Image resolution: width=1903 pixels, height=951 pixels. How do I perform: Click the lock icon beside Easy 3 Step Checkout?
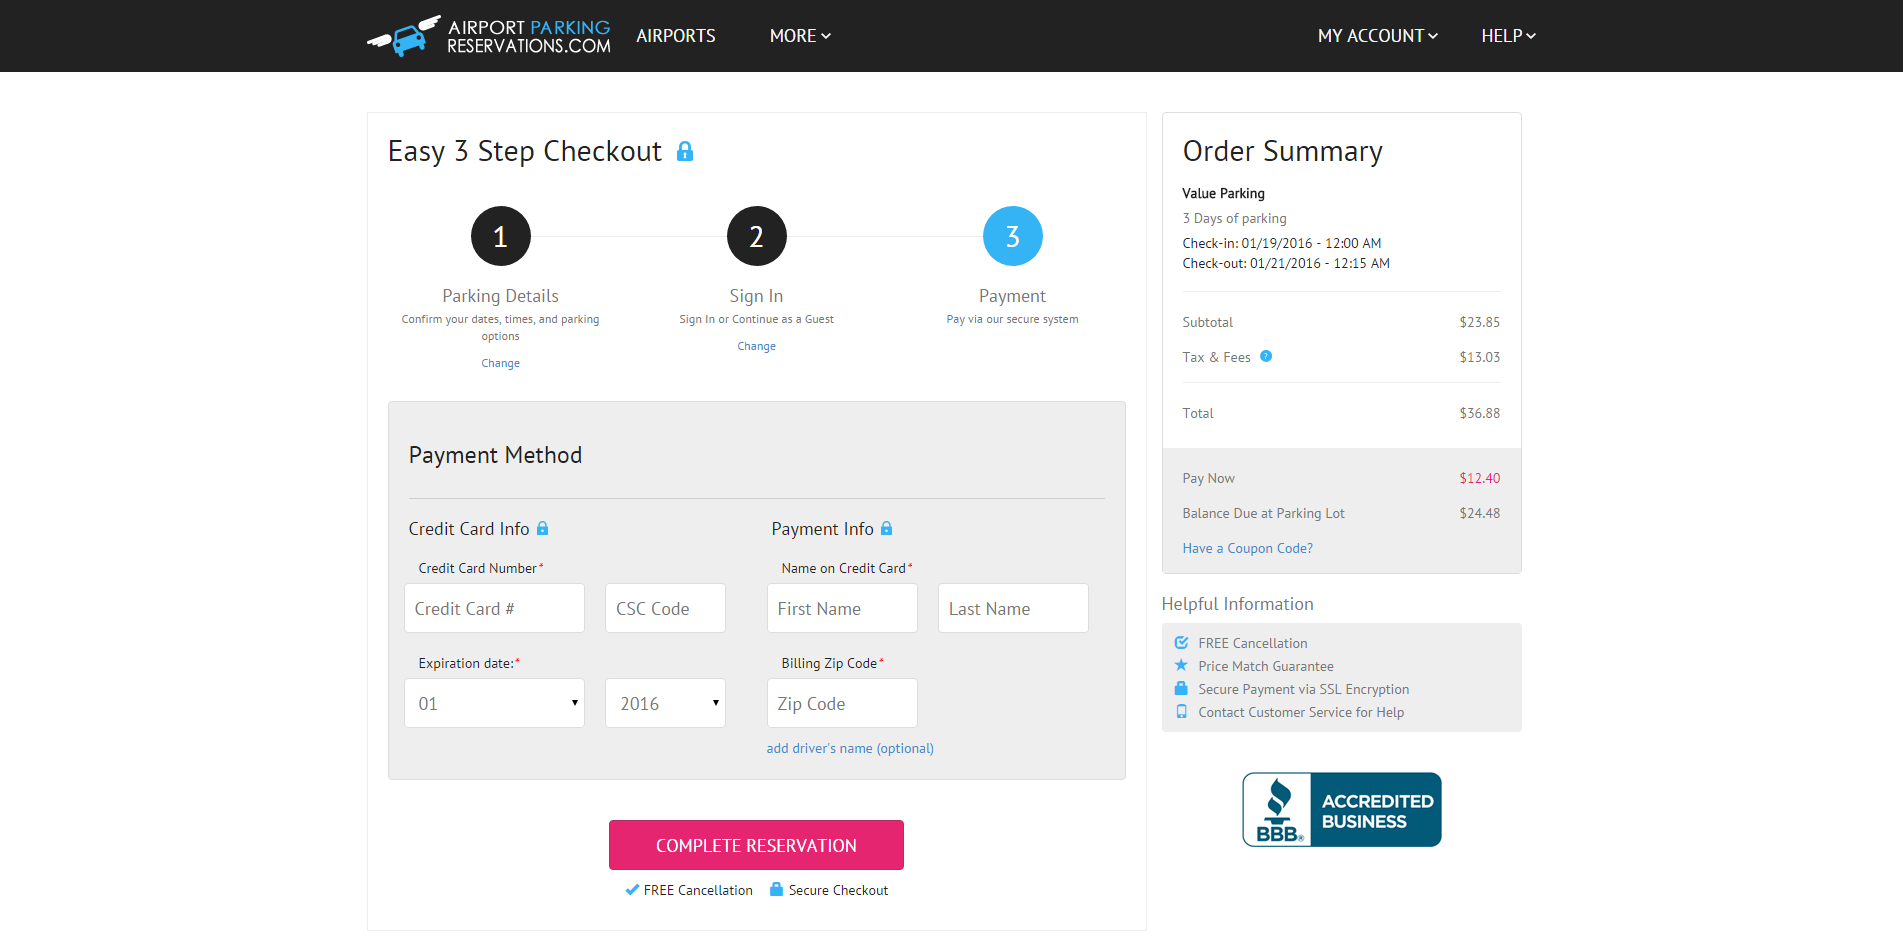685,151
